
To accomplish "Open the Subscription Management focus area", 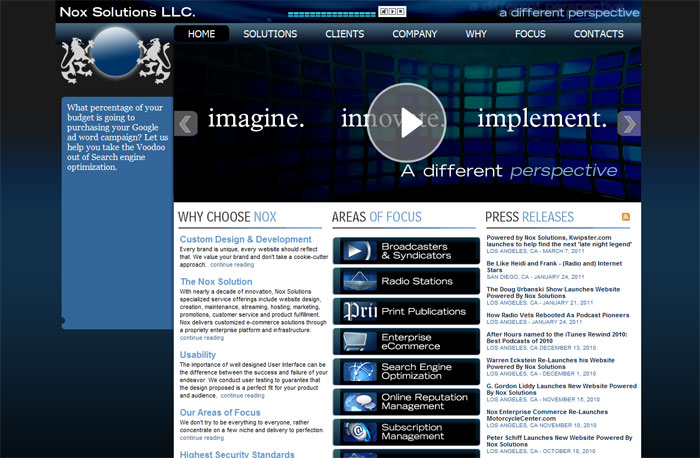I will click(x=406, y=432).
